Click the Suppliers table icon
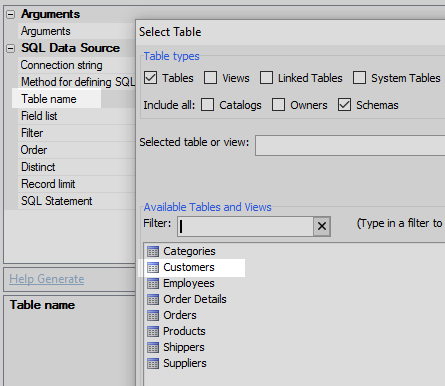The image size is (445, 386). (153, 363)
